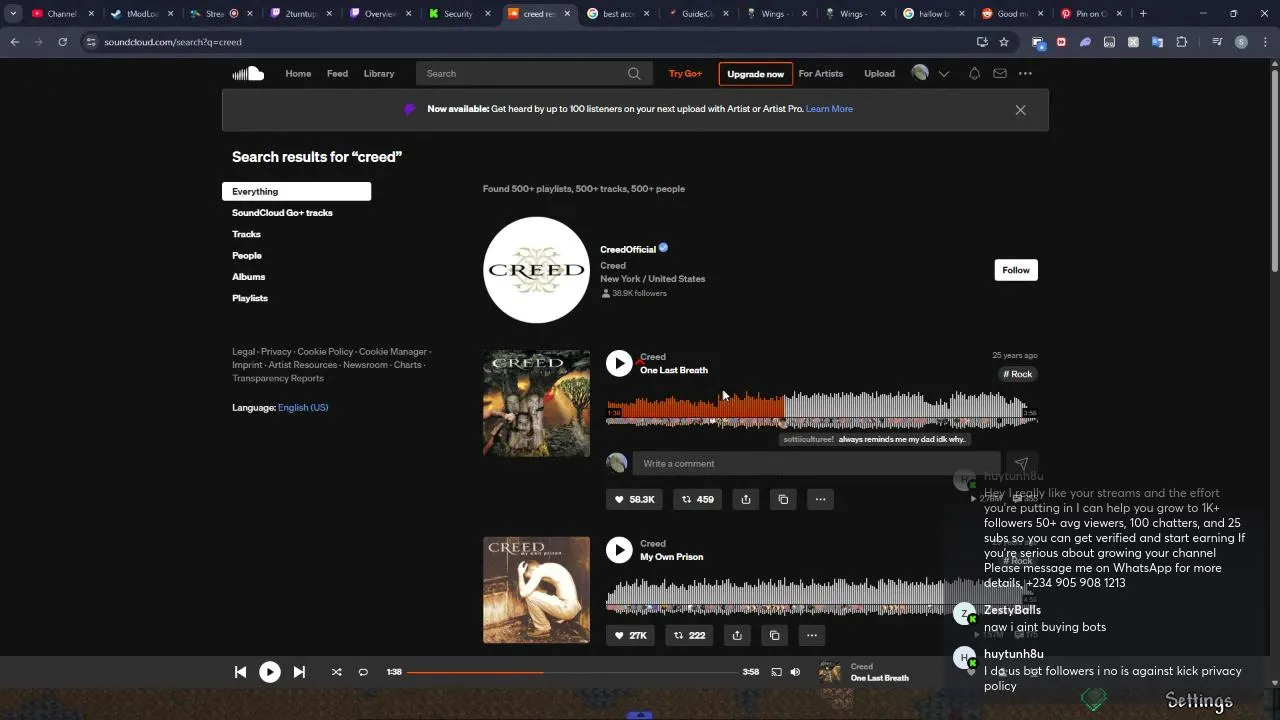Open the three-dot header menu
The width and height of the screenshot is (1280, 720).
[1025, 73]
